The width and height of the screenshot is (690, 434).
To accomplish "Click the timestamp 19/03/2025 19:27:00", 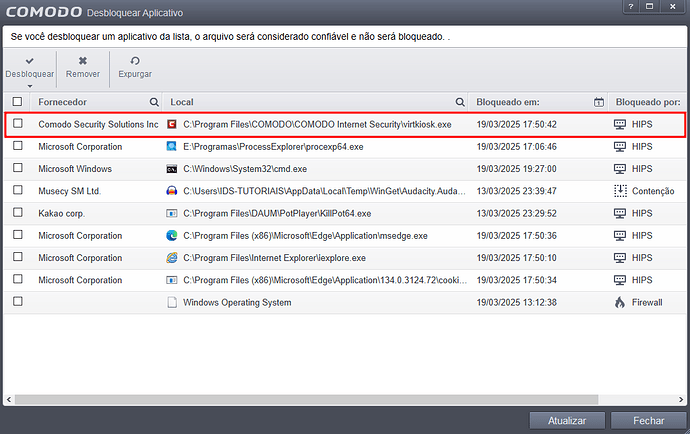I will (517, 169).
